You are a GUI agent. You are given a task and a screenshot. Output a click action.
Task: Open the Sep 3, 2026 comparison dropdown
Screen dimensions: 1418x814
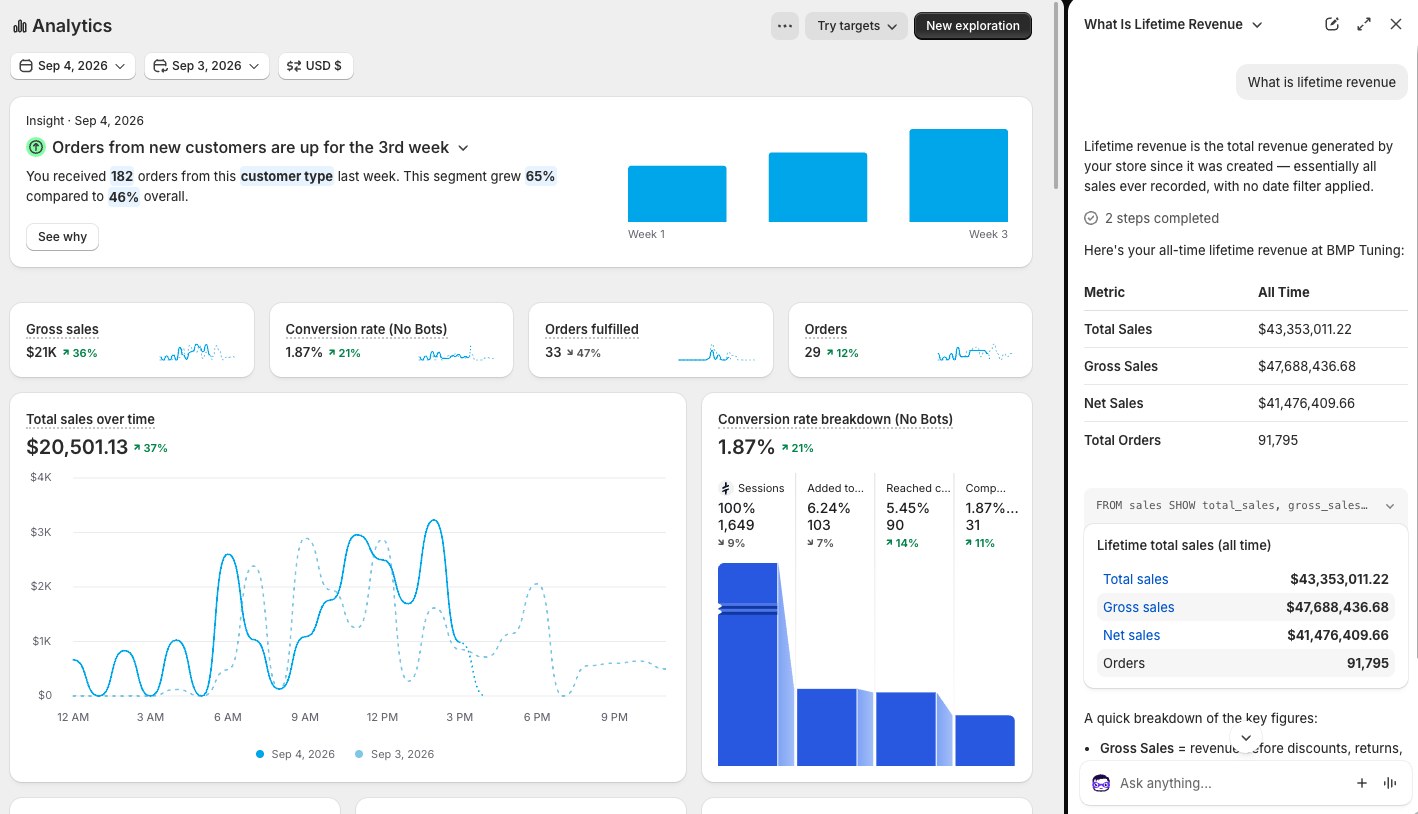pyautogui.click(x=206, y=66)
